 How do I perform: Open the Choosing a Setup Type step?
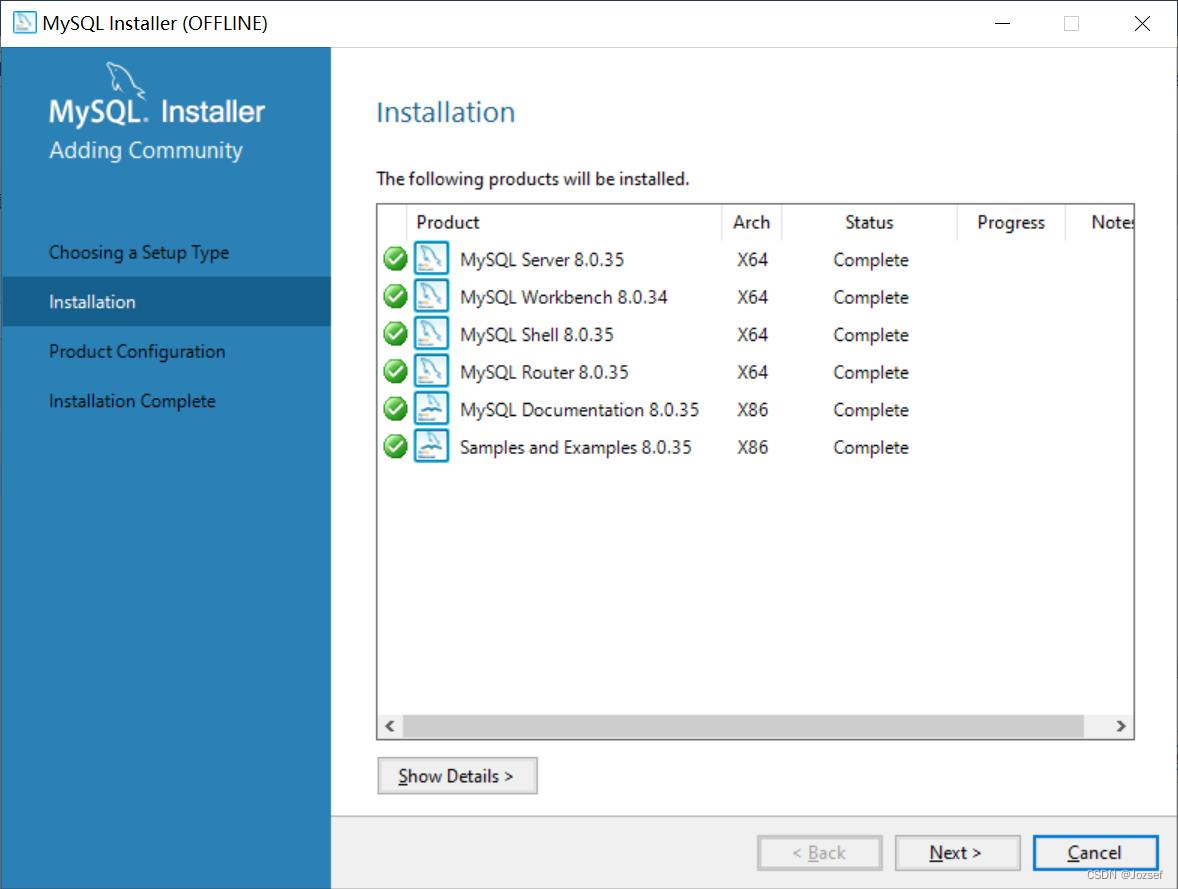[139, 252]
